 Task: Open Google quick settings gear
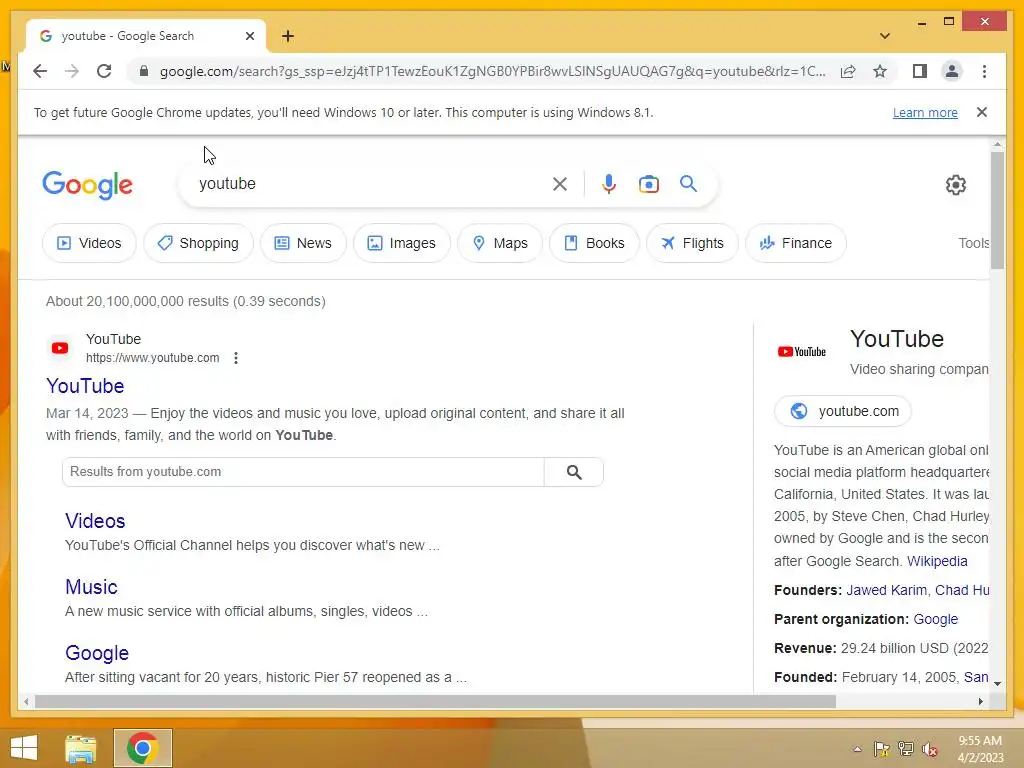click(x=955, y=185)
